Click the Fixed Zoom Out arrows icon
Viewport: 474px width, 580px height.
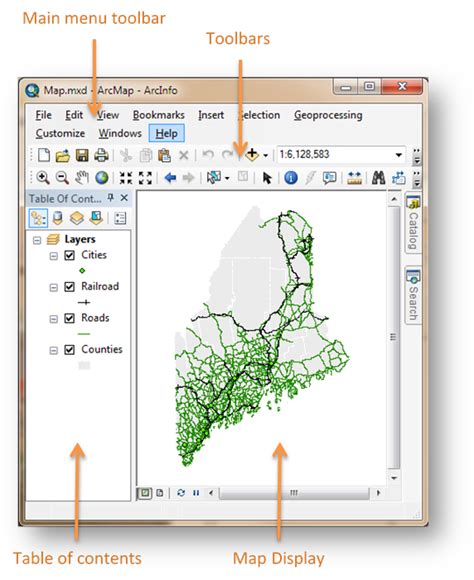click(145, 178)
